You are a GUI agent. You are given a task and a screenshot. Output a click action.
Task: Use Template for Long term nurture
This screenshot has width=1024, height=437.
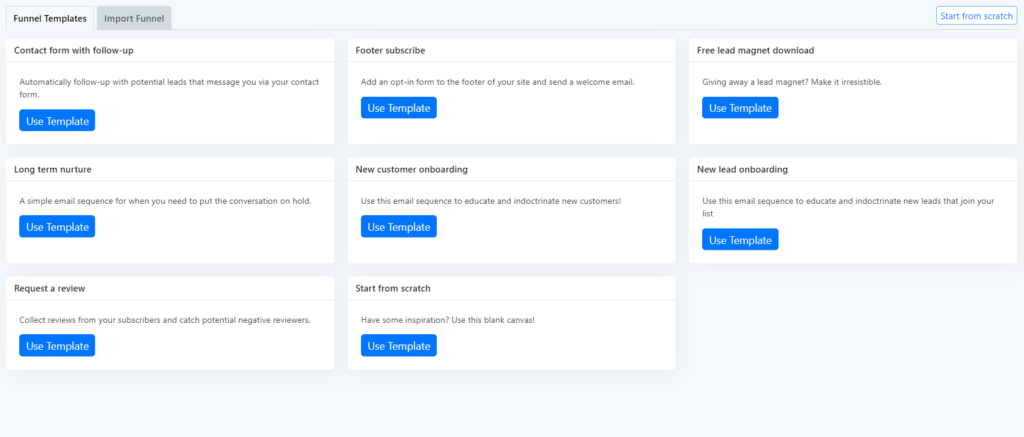tap(57, 227)
